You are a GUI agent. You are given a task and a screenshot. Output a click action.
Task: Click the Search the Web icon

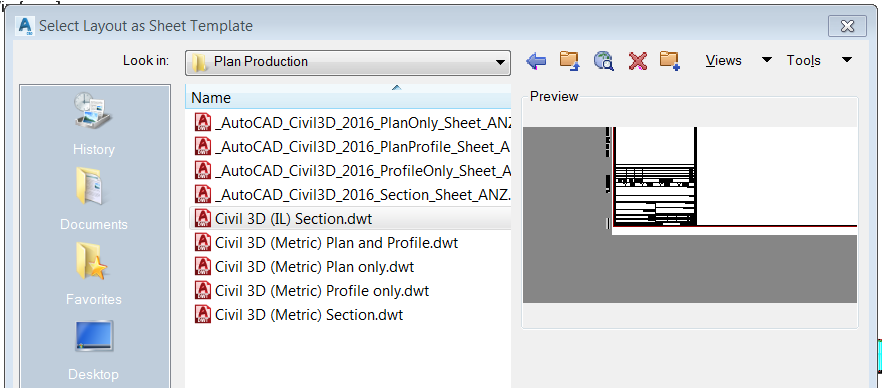click(603, 61)
